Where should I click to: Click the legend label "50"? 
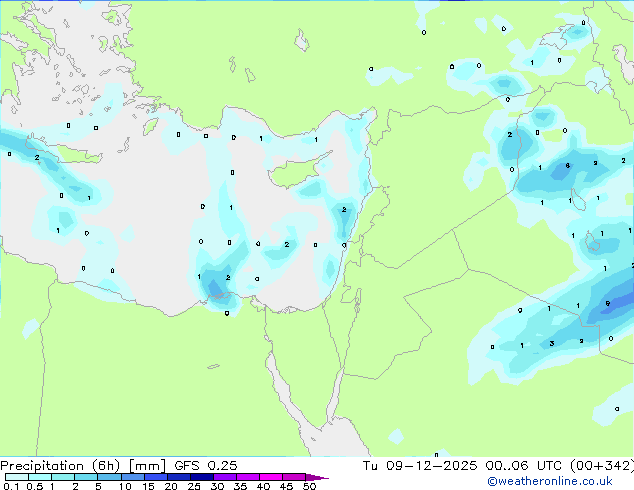click(x=309, y=486)
